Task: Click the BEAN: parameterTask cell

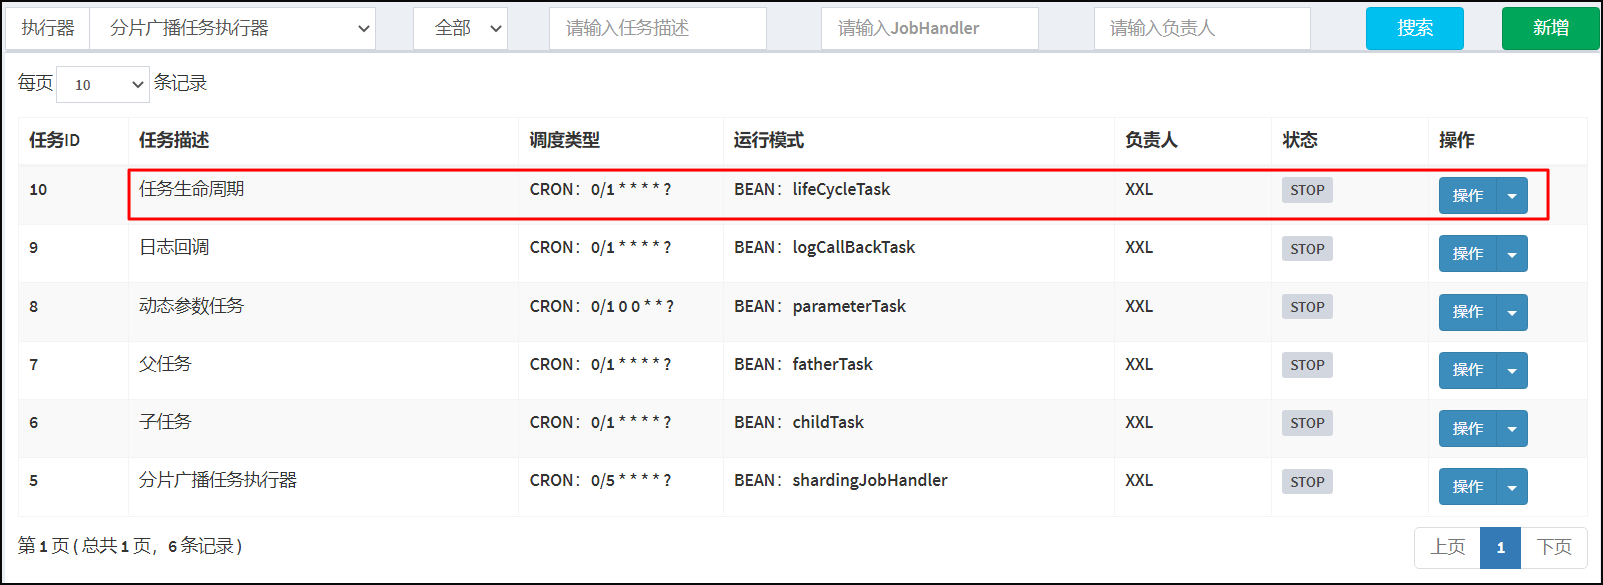Action: [x=820, y=306]
